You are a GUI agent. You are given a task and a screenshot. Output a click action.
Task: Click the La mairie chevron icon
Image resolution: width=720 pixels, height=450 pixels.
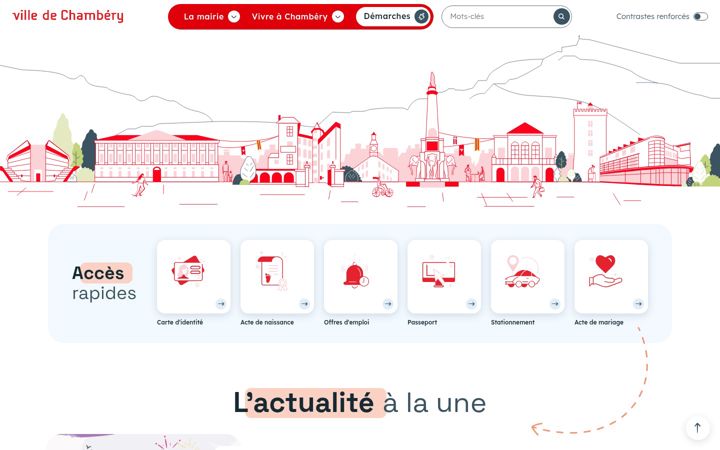point(234,17)
